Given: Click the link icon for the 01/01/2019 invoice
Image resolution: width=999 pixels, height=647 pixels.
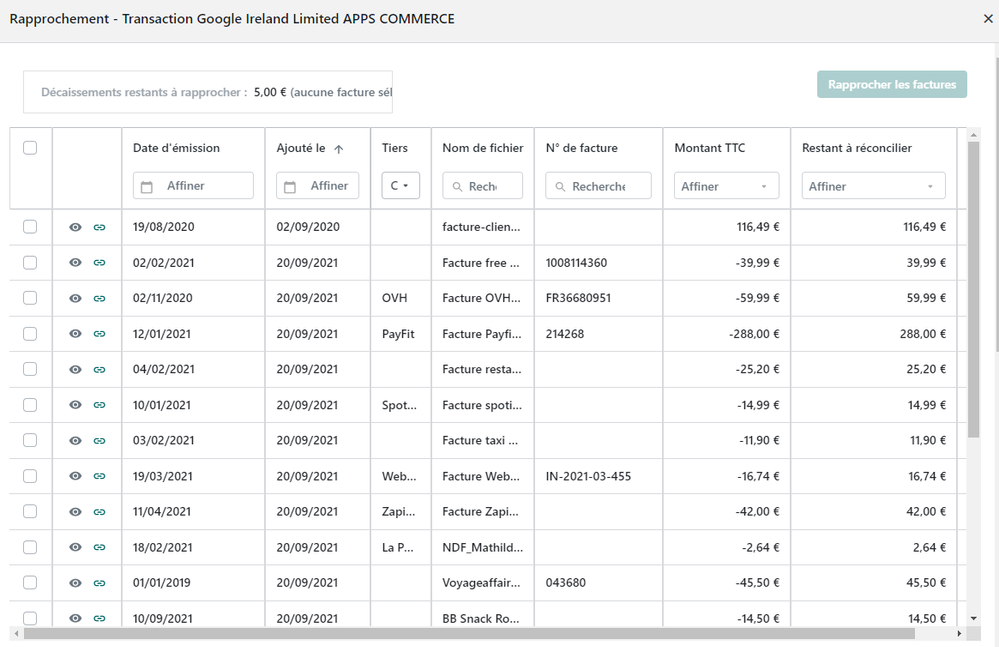Looking at the screenshot, I should [99, 583].
